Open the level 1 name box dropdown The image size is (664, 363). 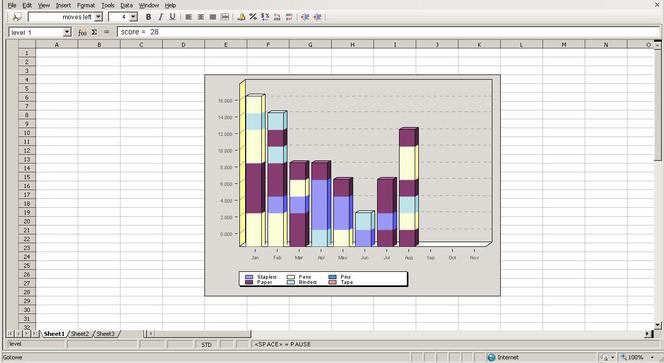tap(67, 32)
